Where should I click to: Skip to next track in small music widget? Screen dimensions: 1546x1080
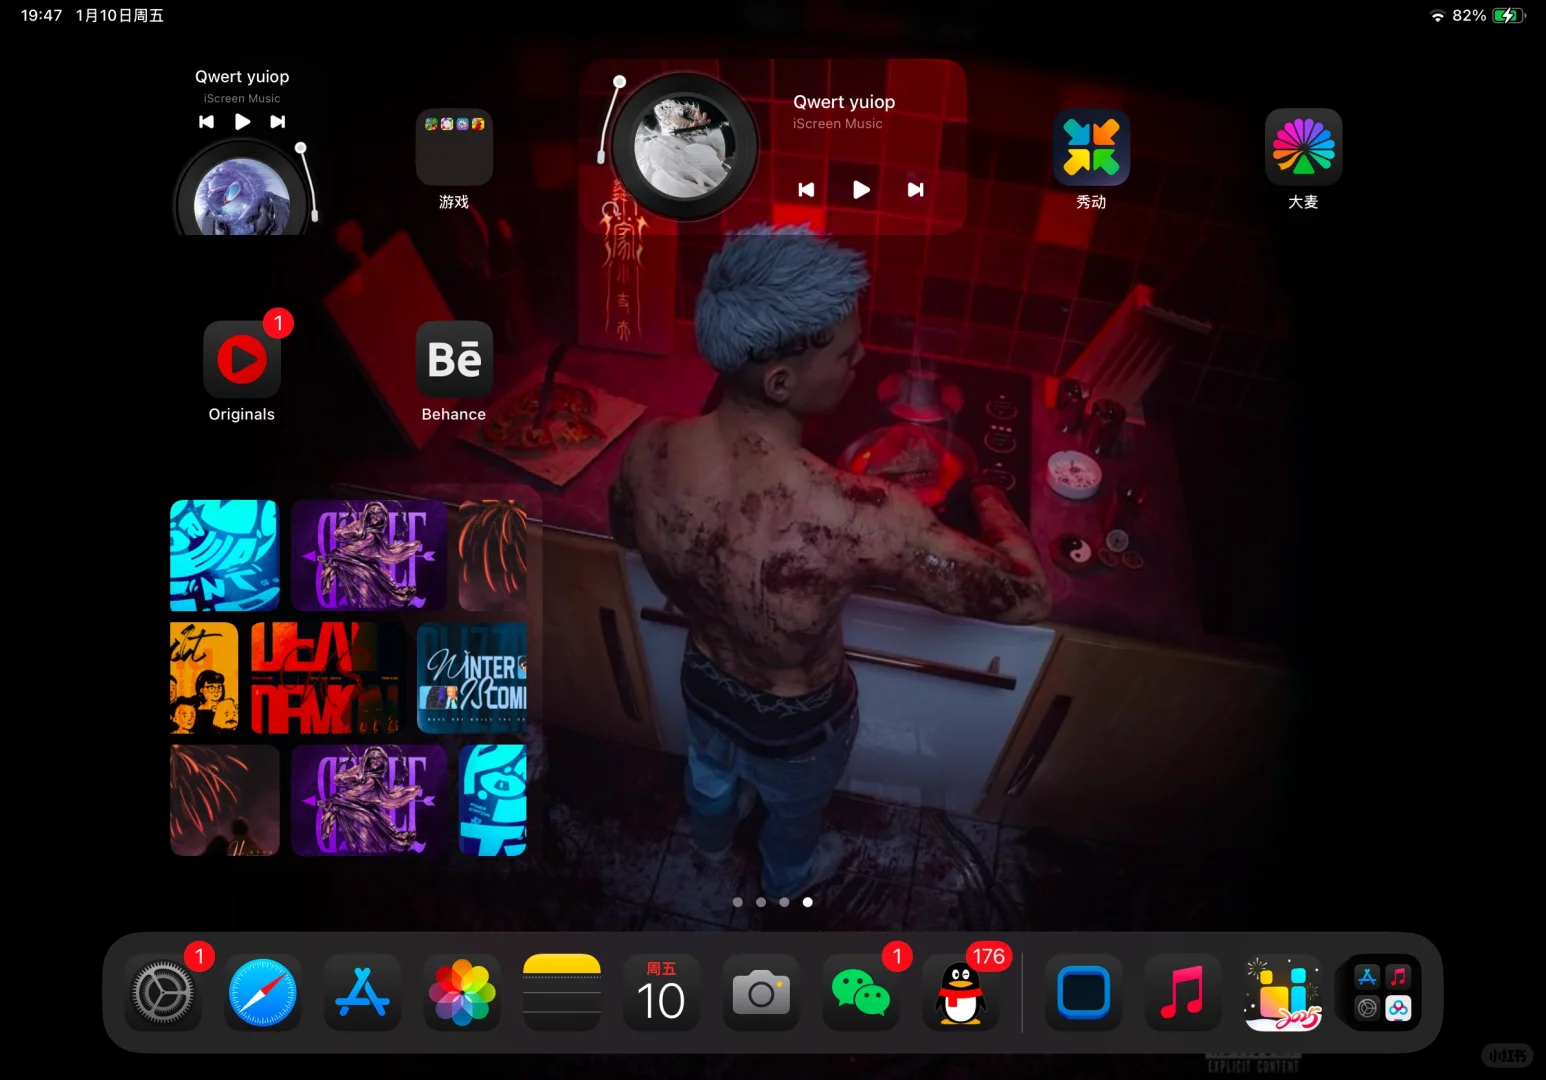click(278, 121)
